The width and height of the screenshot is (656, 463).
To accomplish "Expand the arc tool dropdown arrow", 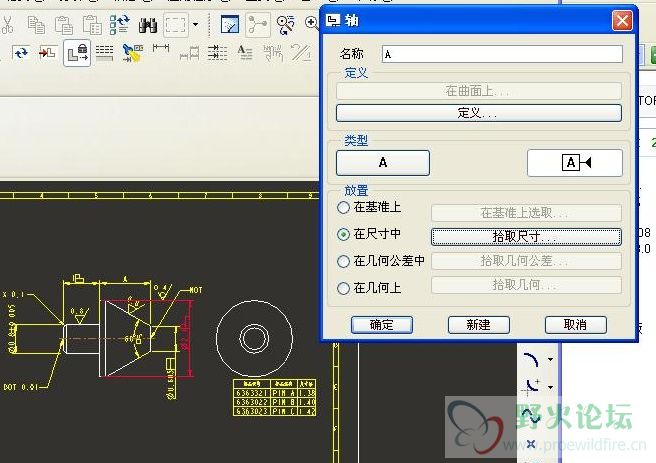I will click(x=551, y=359).
